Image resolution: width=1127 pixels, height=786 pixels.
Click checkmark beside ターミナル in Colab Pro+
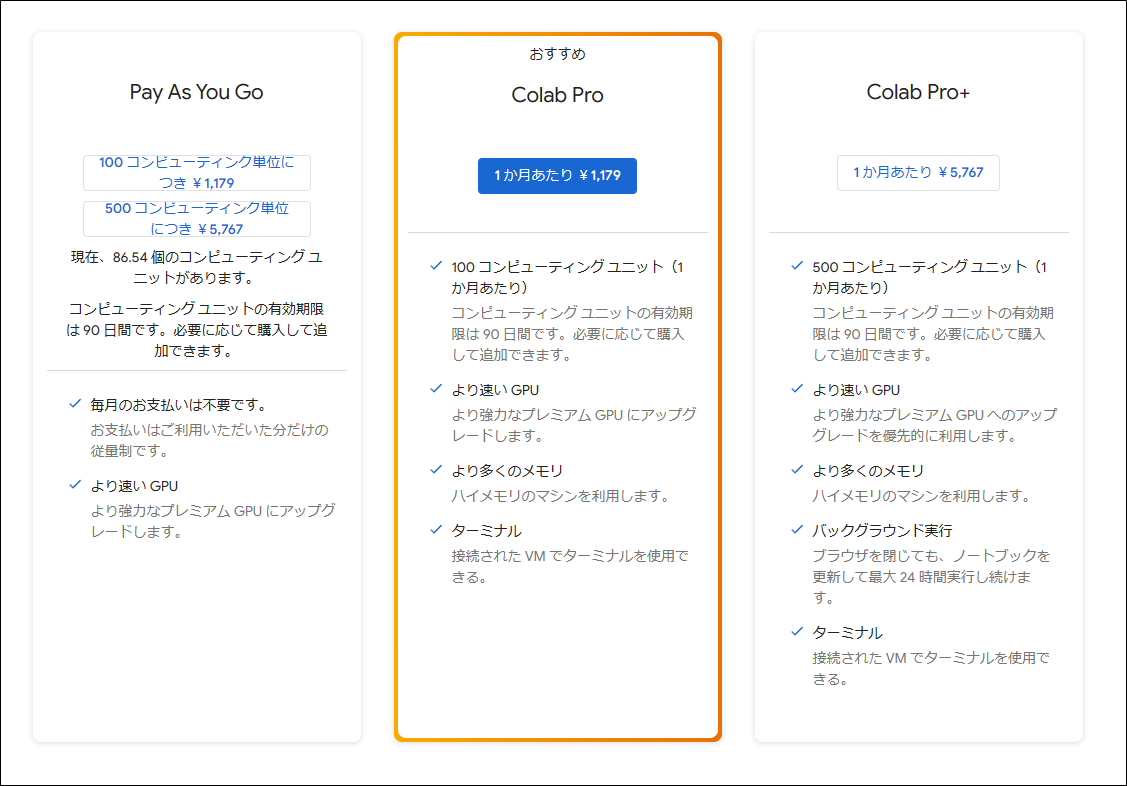pos(796,632)
